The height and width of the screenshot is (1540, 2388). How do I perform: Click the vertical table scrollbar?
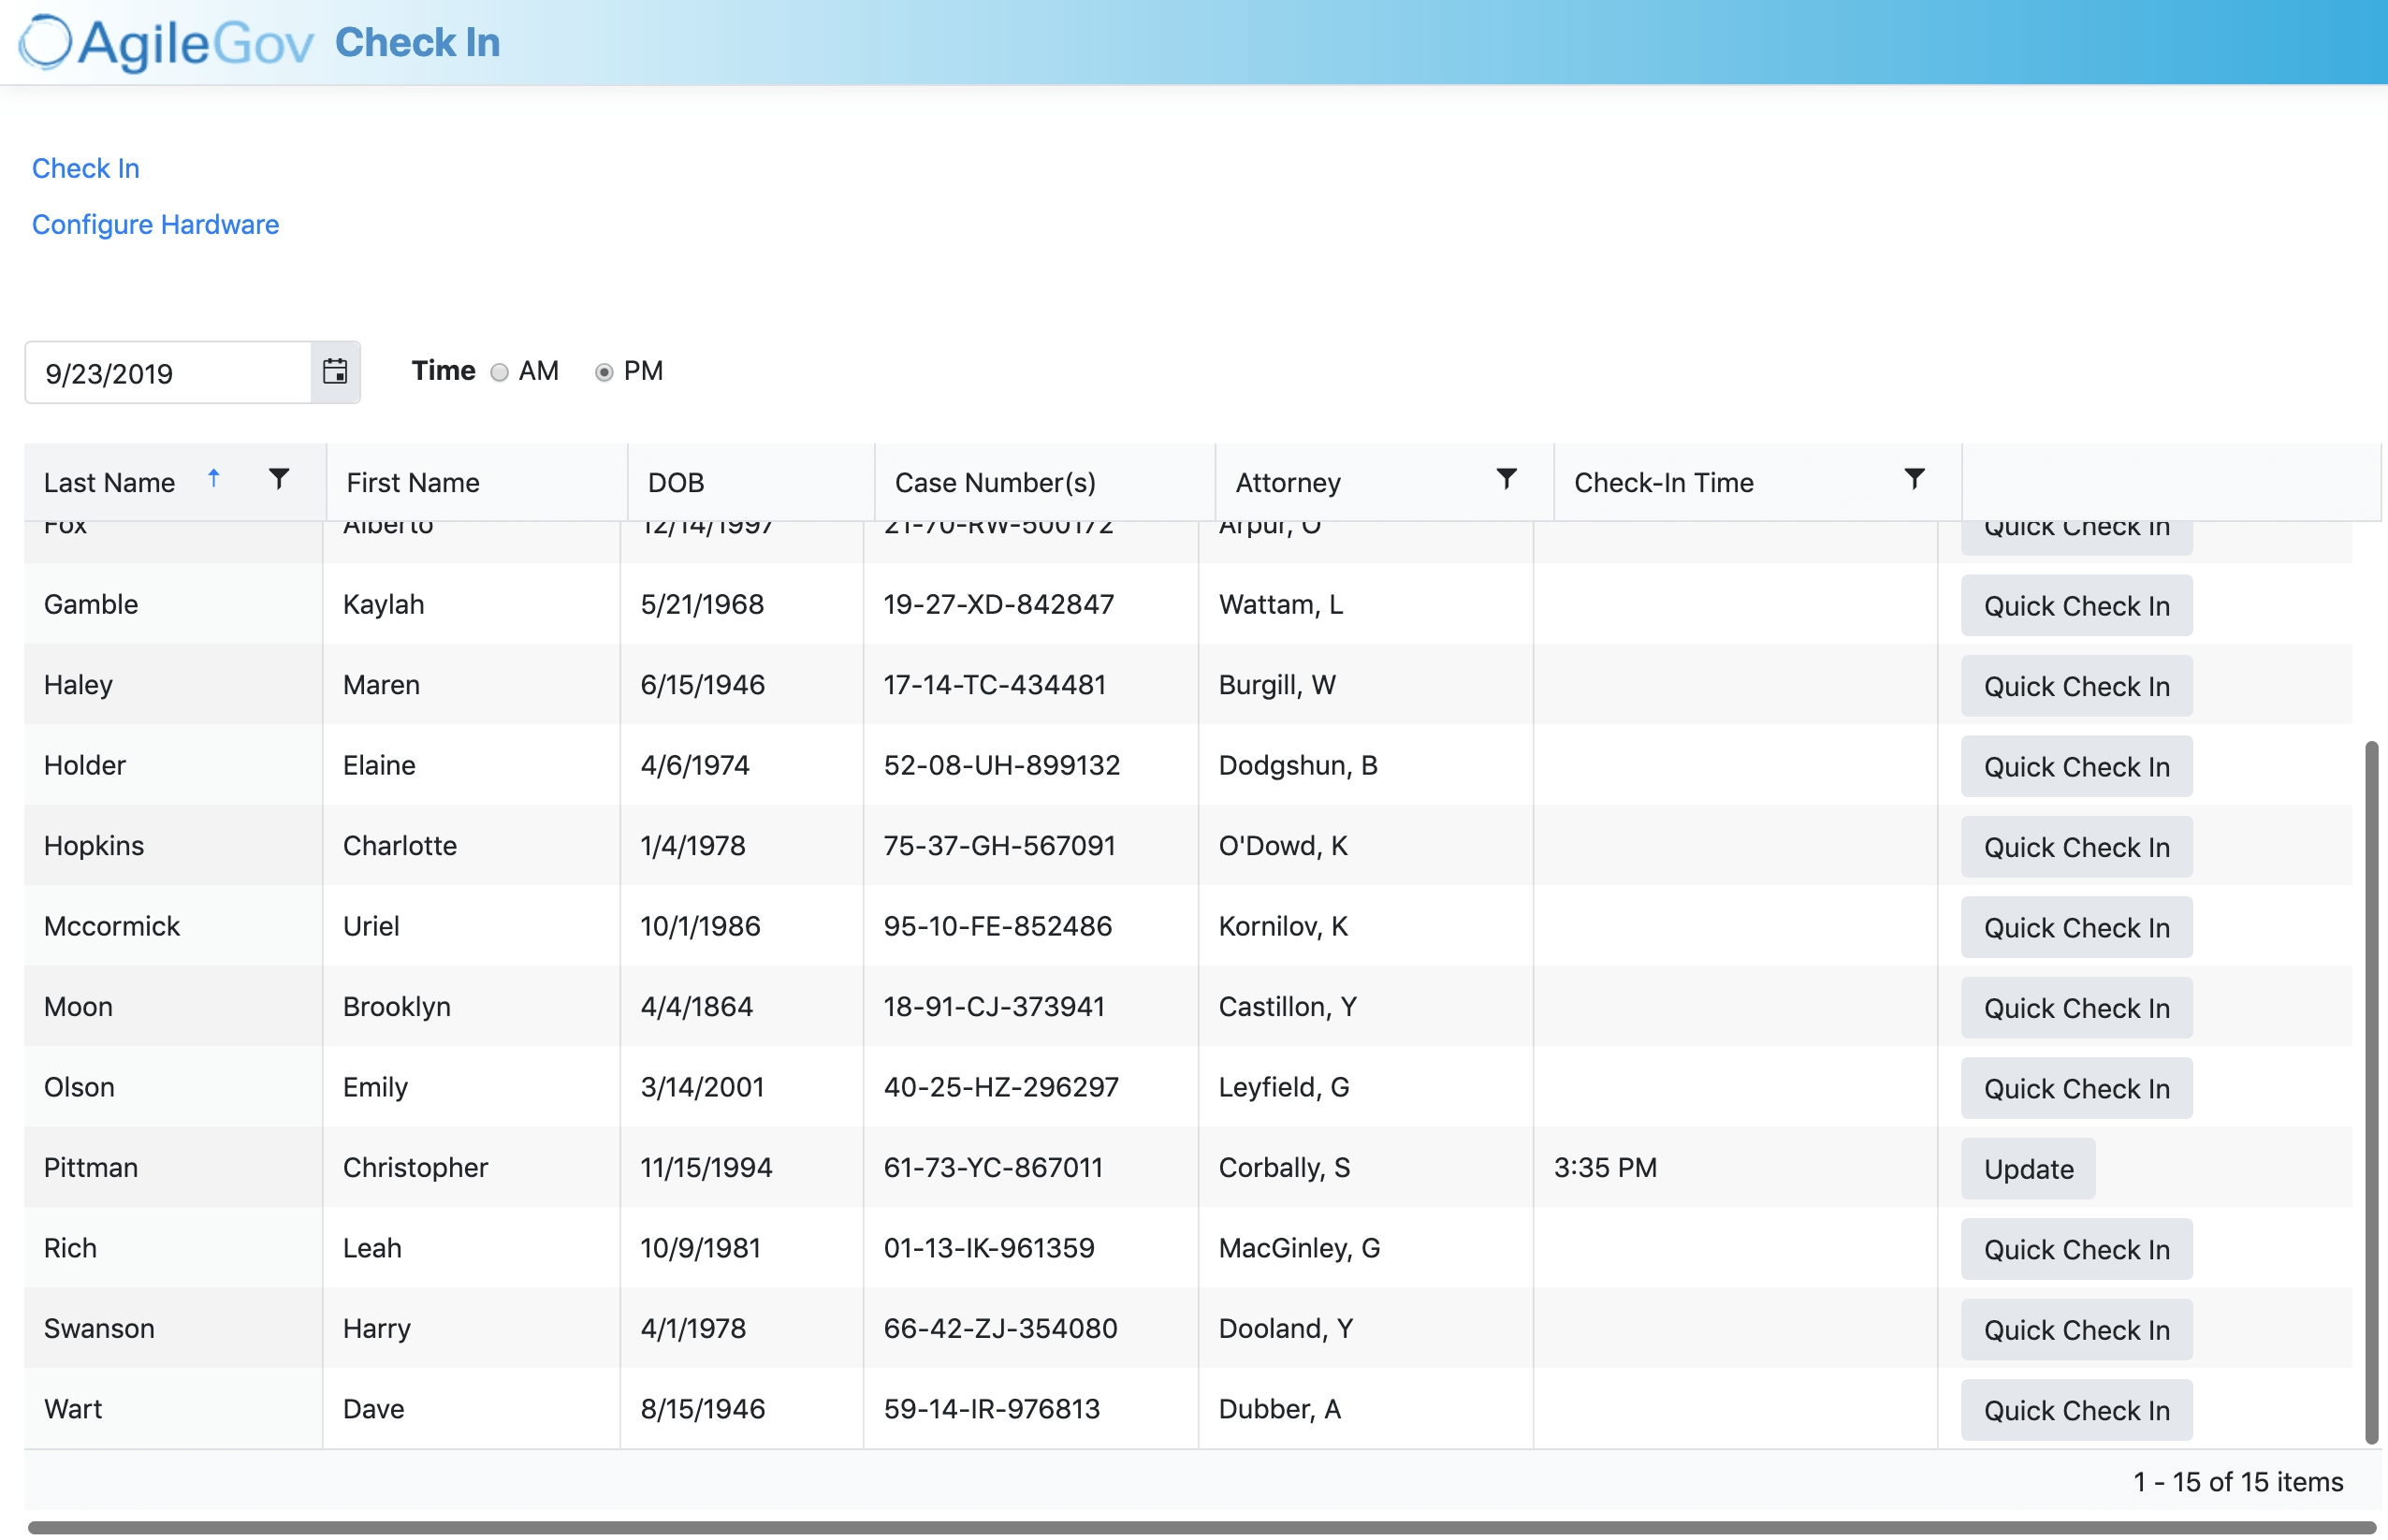pos(2371,1092)
